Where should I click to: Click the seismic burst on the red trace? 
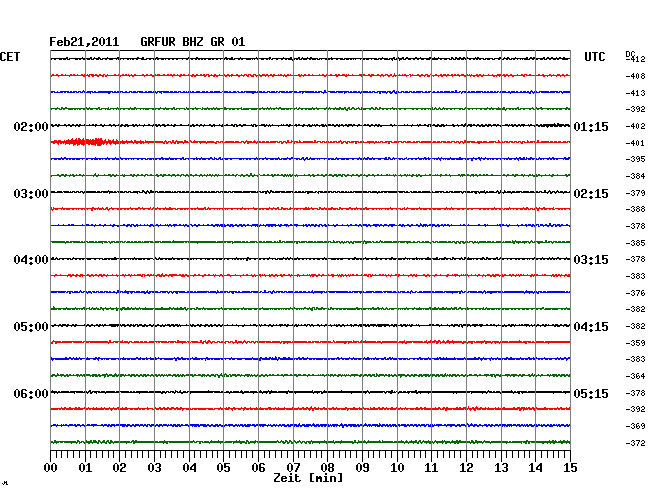pyautogui.click(x=85, y=142)
